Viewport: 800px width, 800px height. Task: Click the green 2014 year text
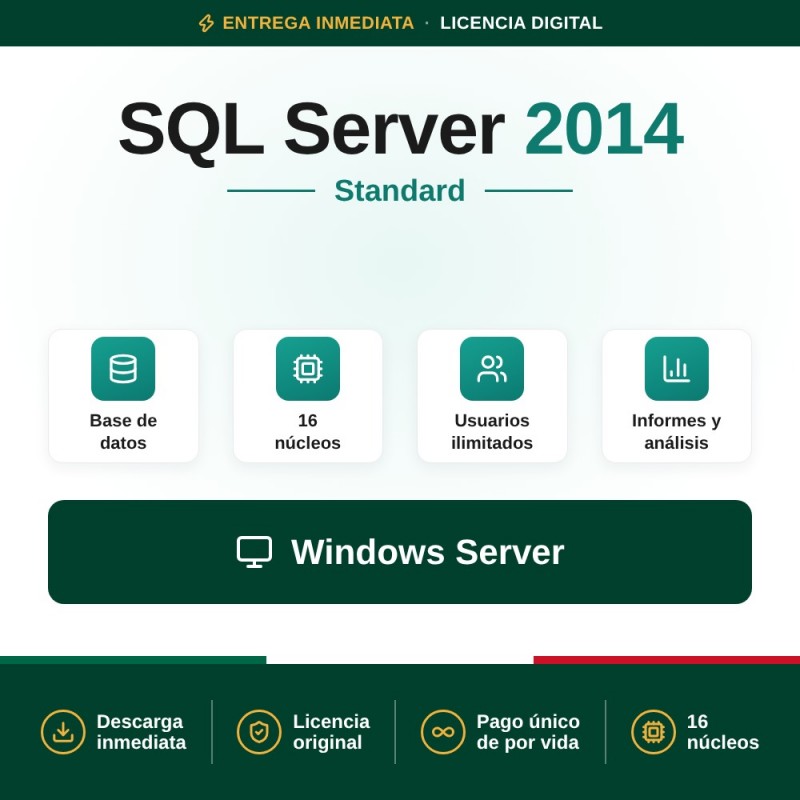pos(604,129)
